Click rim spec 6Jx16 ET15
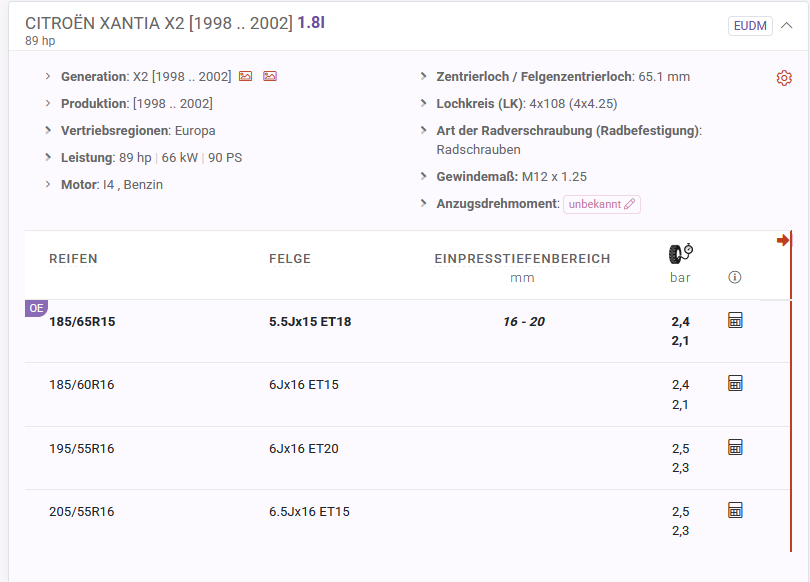Image resolution: width=810 pixels, height=582 pixels. pyautogui.click(x=304, y=385)
